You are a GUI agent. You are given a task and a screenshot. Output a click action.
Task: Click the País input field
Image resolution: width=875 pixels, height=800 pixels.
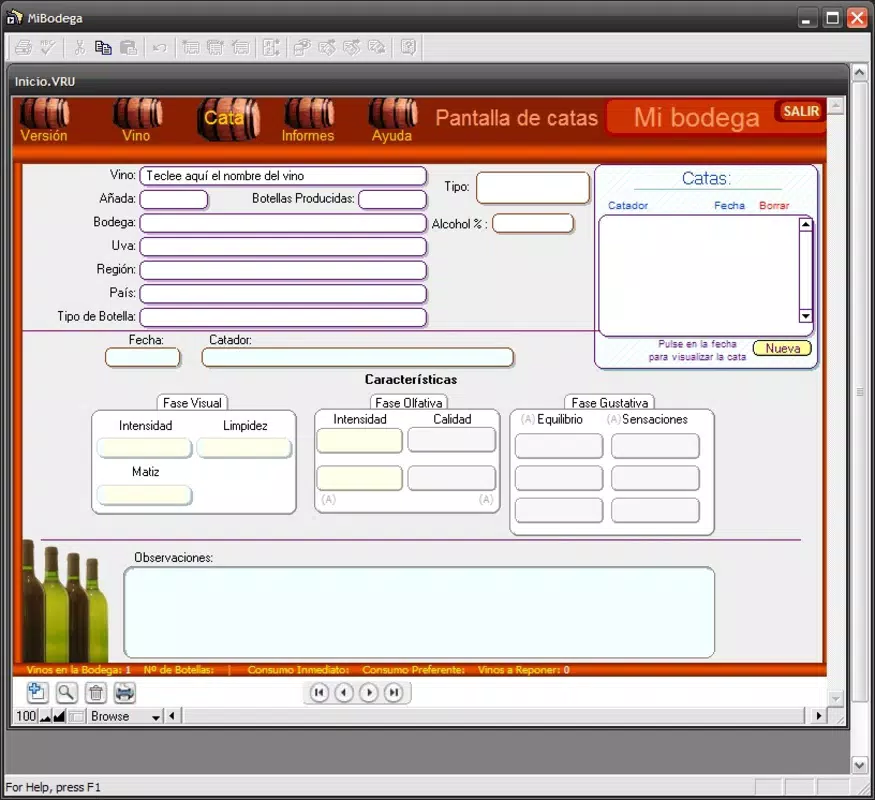[x=283, y=293]
